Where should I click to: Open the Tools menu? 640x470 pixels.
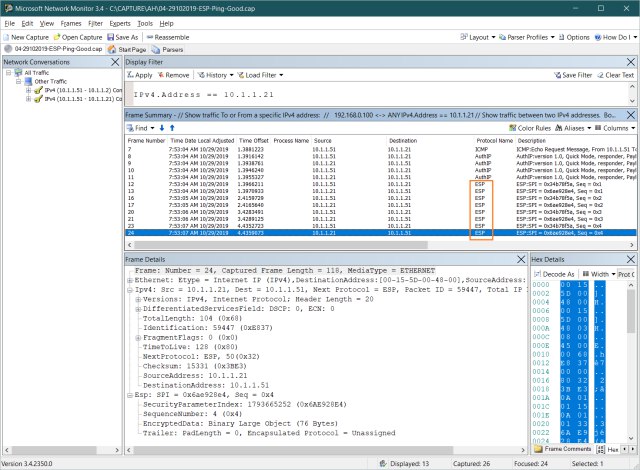144,23
